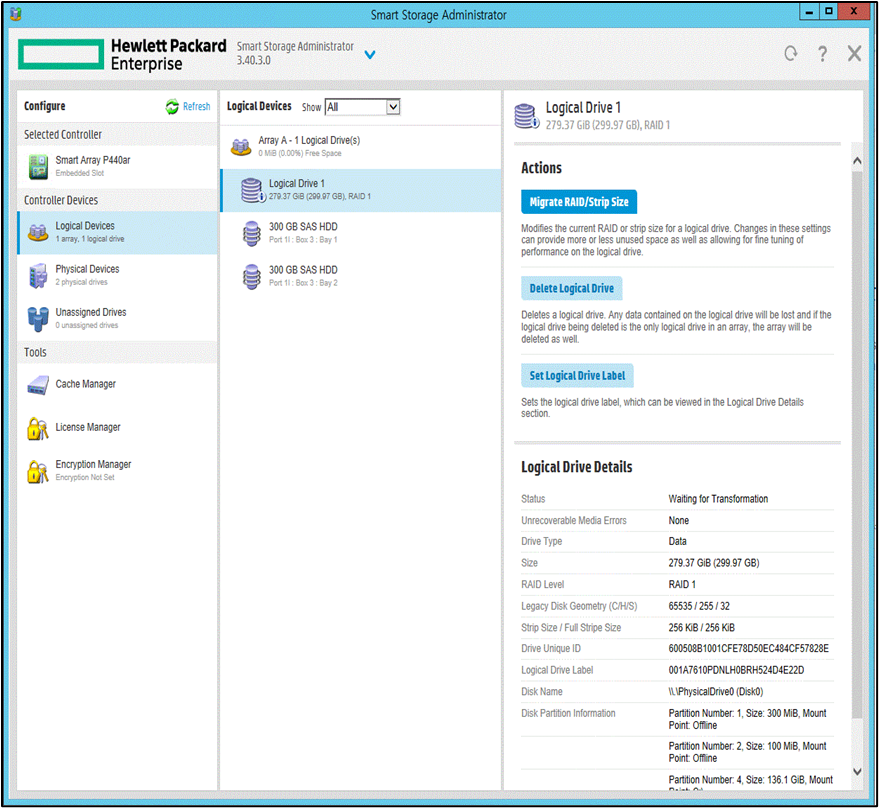Click the Legacy Disk Geometry value 65535 / 255 / 32
The image size is (879, 808).
(x=699, y=606)
